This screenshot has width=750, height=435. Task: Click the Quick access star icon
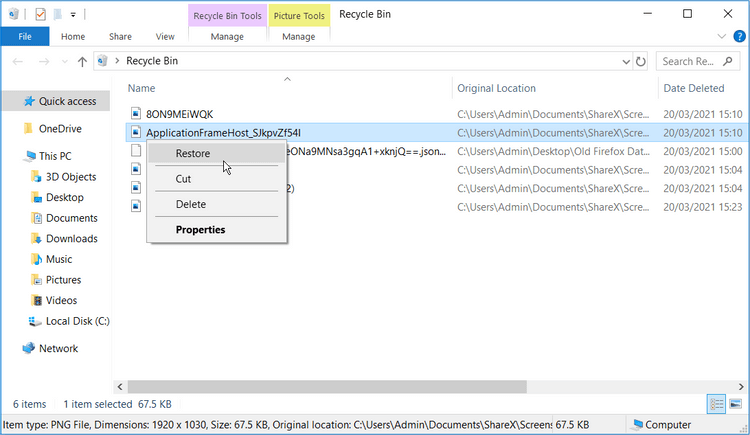tap(28, 101)
